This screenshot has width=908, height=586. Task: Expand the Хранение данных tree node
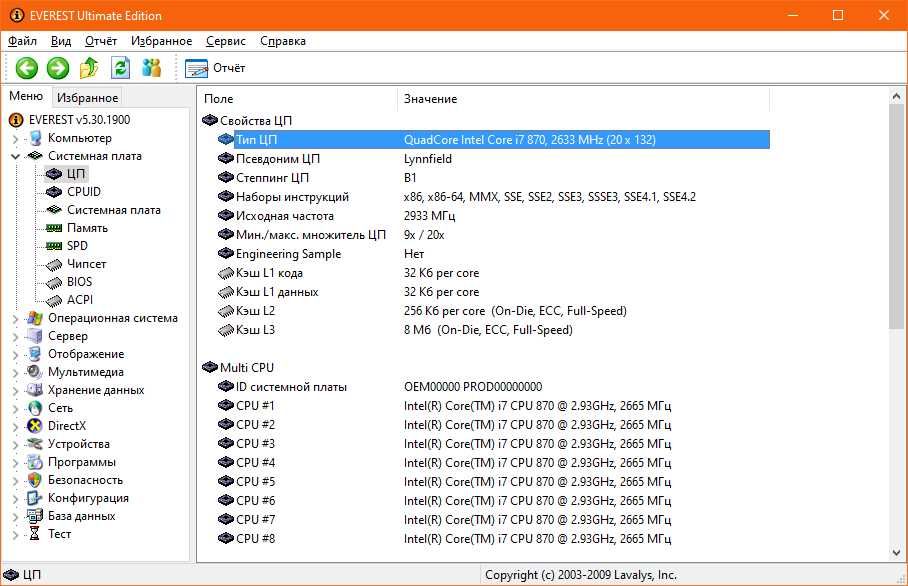pos(16,390)
